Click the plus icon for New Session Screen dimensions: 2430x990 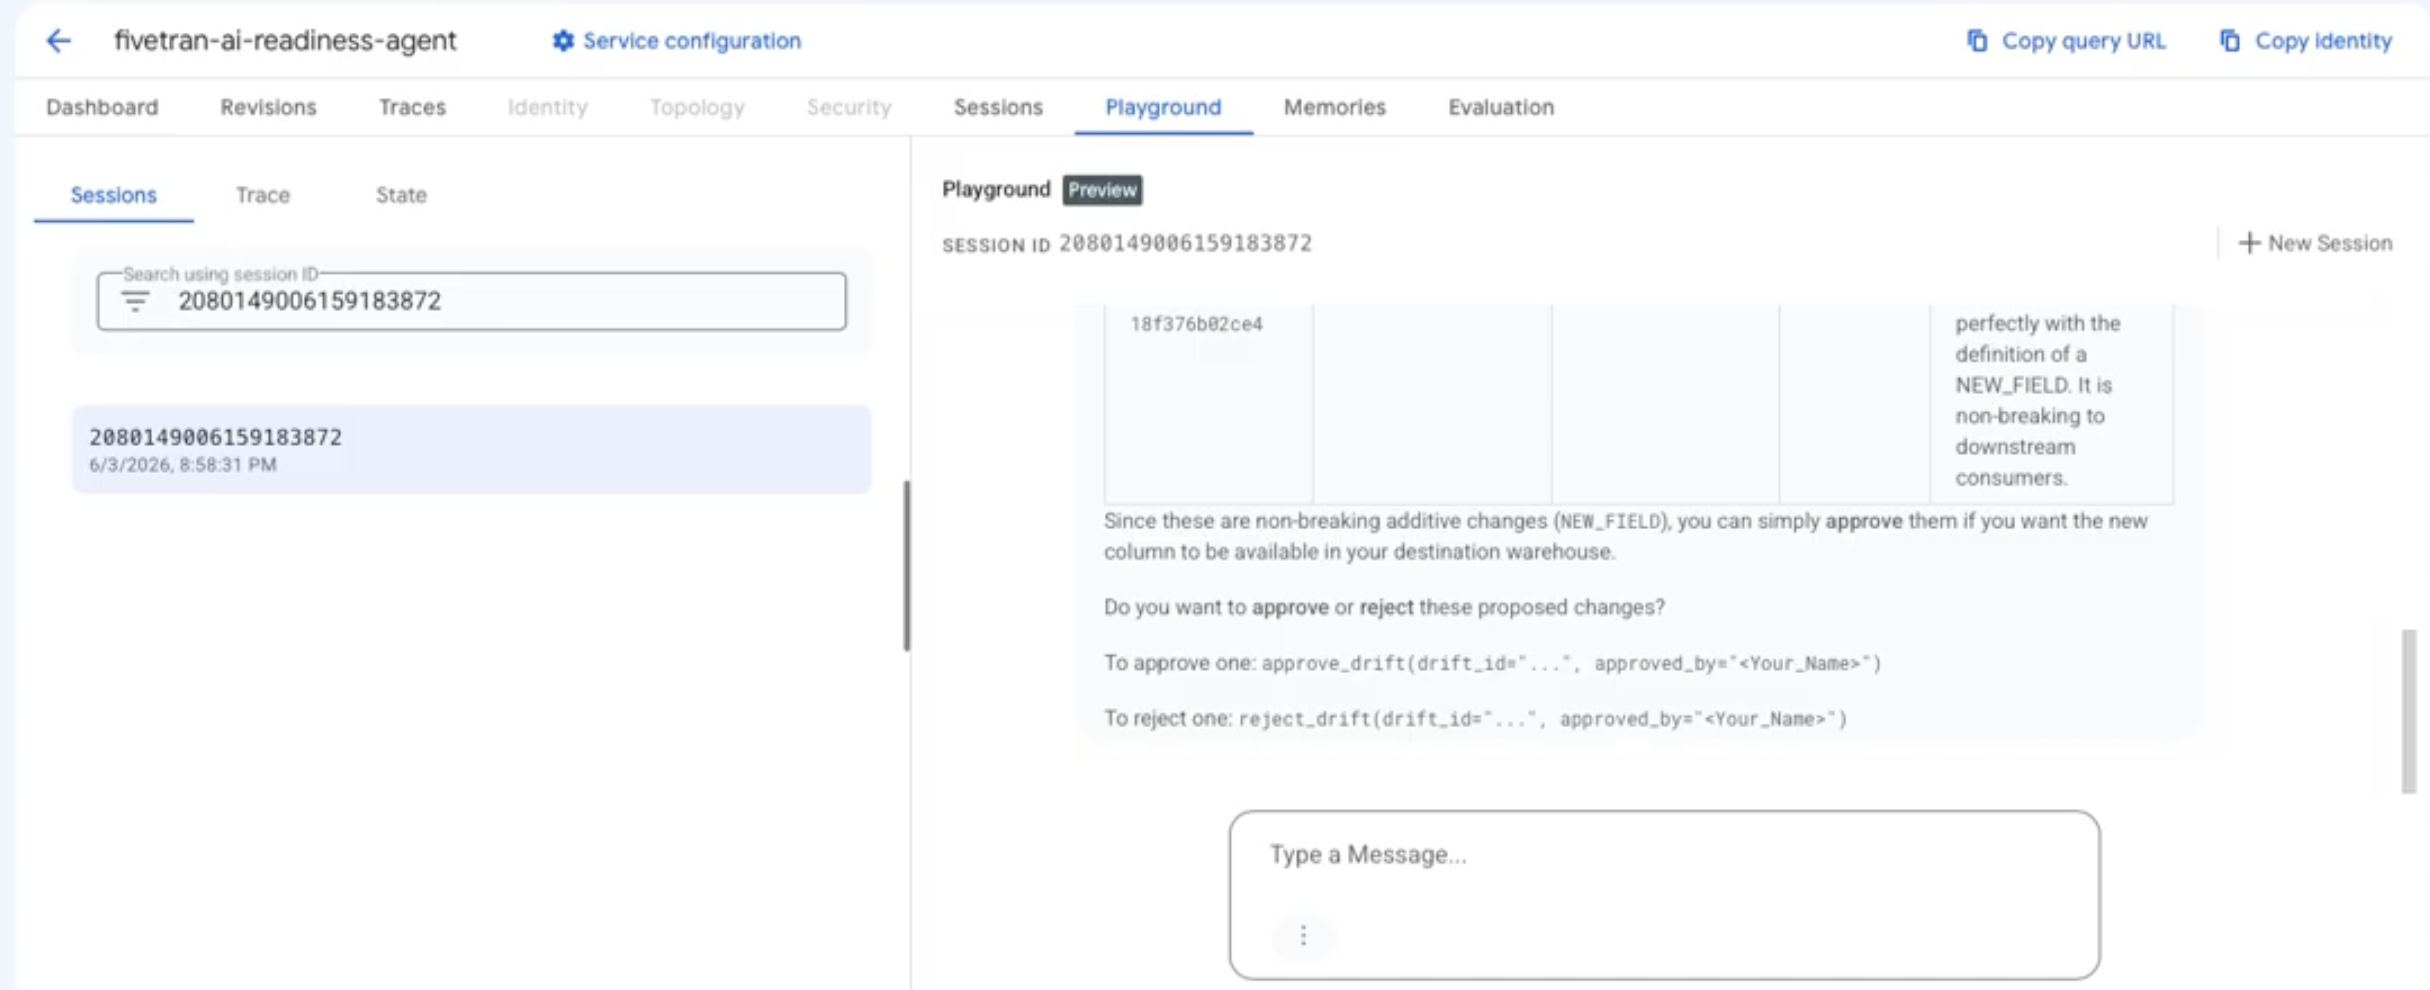click(2249, 243)
